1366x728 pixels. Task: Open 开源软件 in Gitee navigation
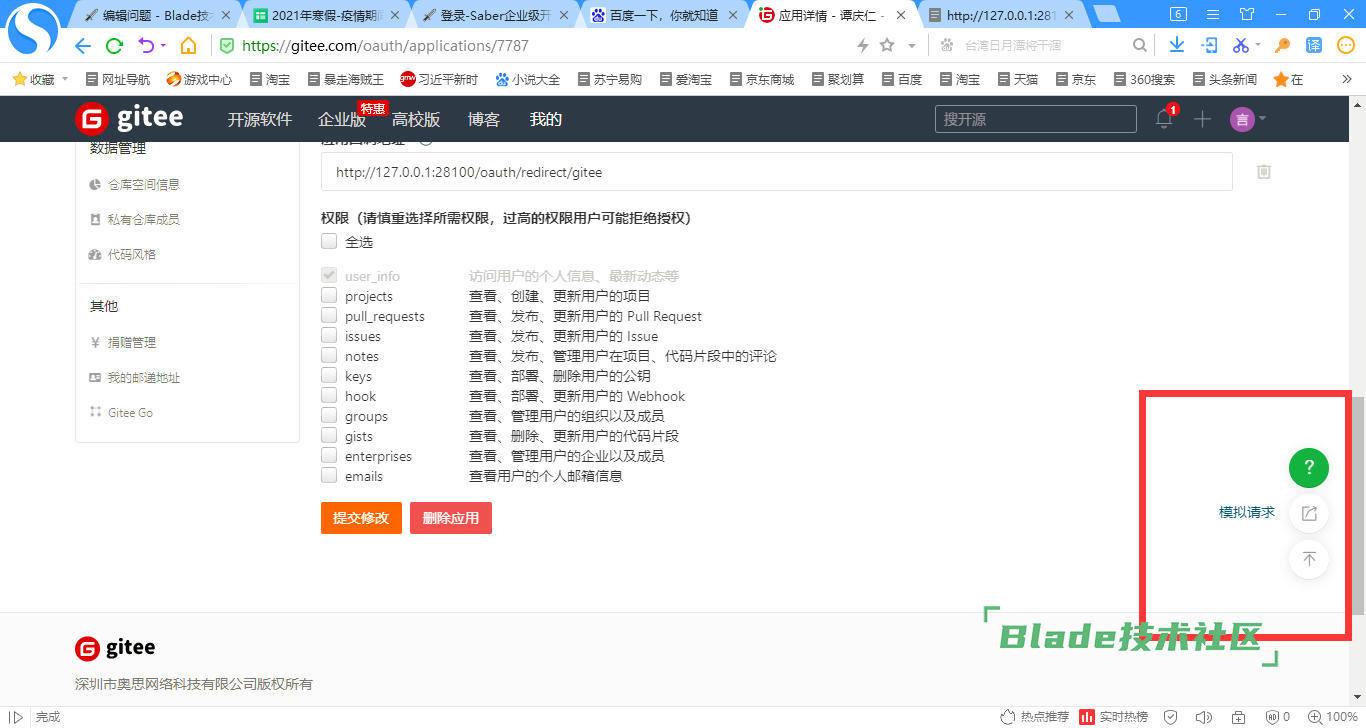(259, 119)
